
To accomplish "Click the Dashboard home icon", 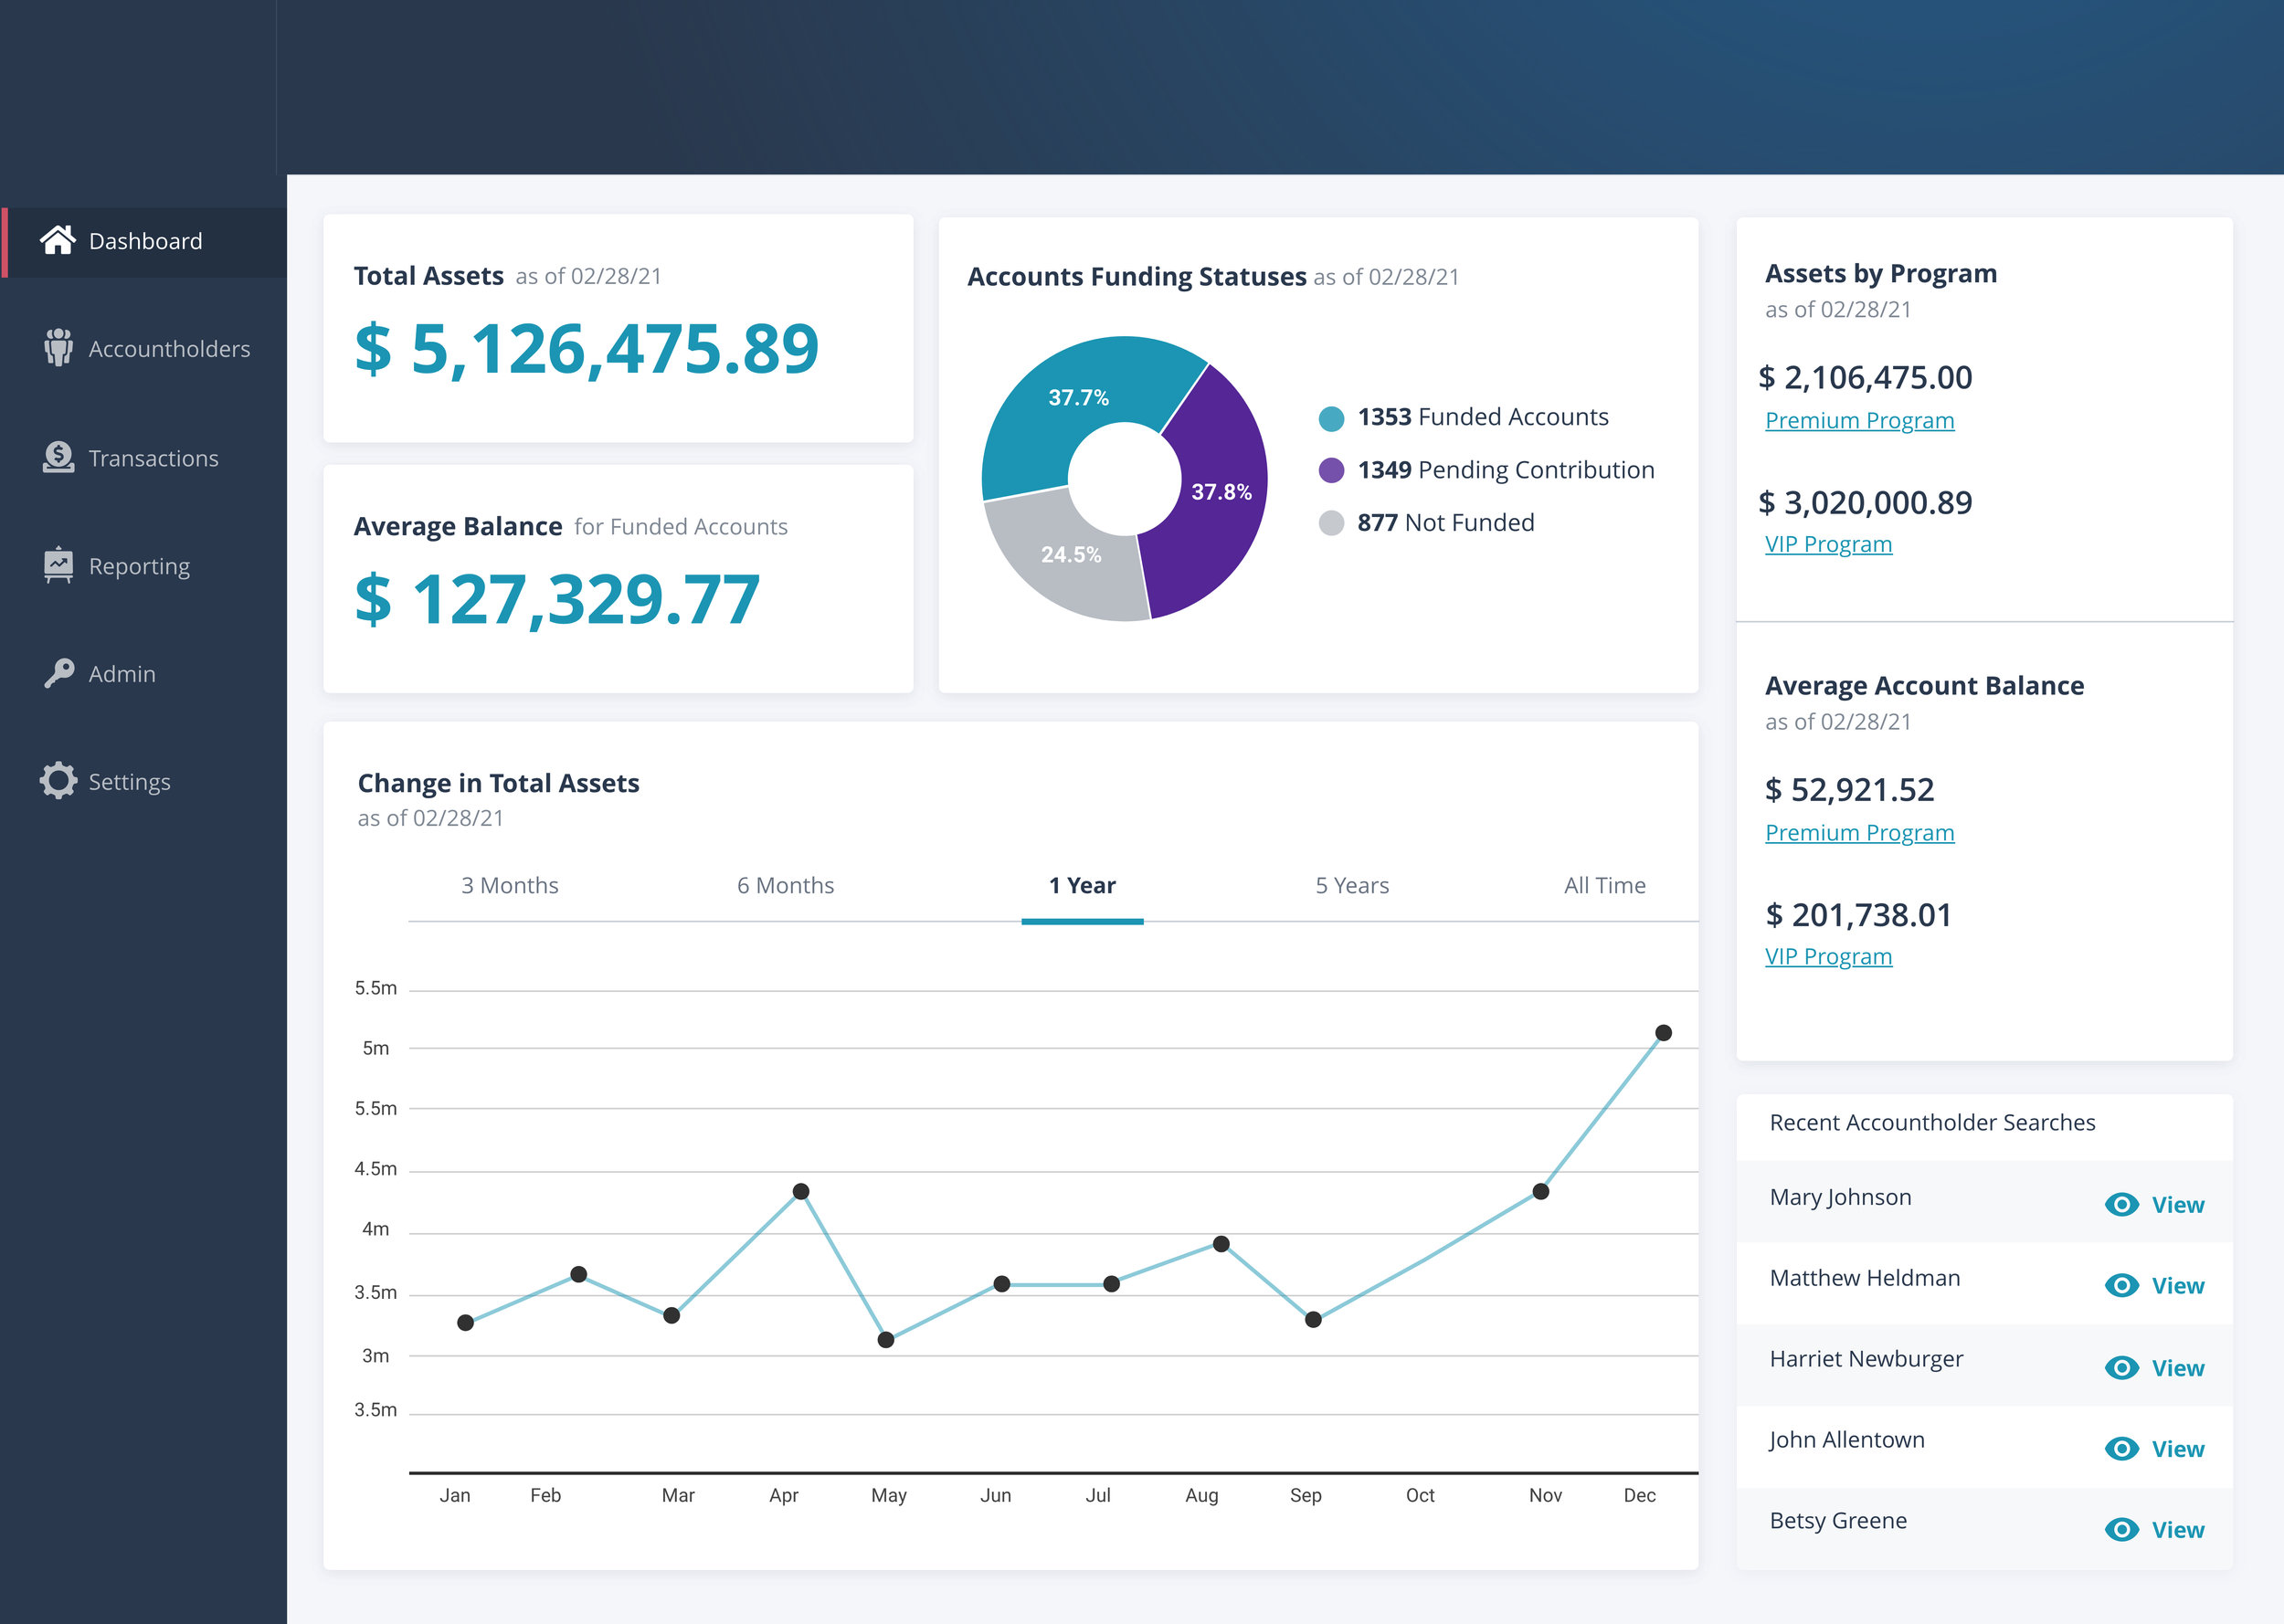I will coord(57,240).
